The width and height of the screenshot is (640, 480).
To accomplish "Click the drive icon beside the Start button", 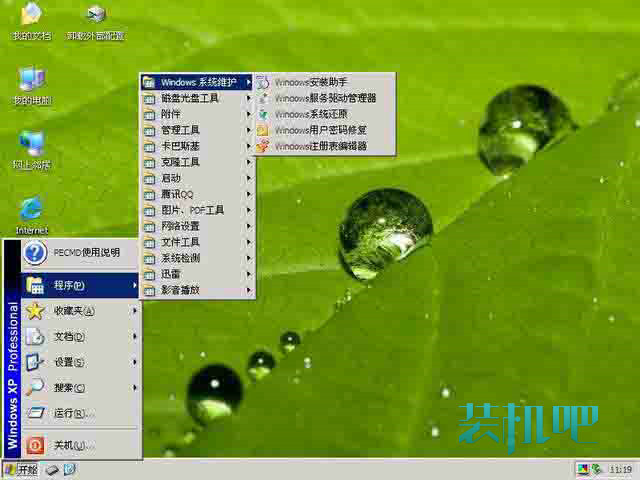I will pyautogui.click(x=50, y=469).
